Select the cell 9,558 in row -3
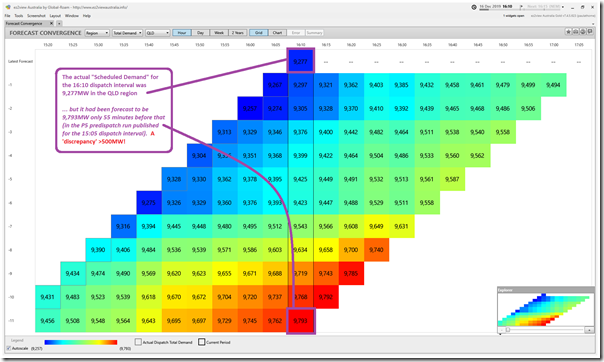Image resolution: width=604 pixels, height=362 pixels. click(503, 132)
